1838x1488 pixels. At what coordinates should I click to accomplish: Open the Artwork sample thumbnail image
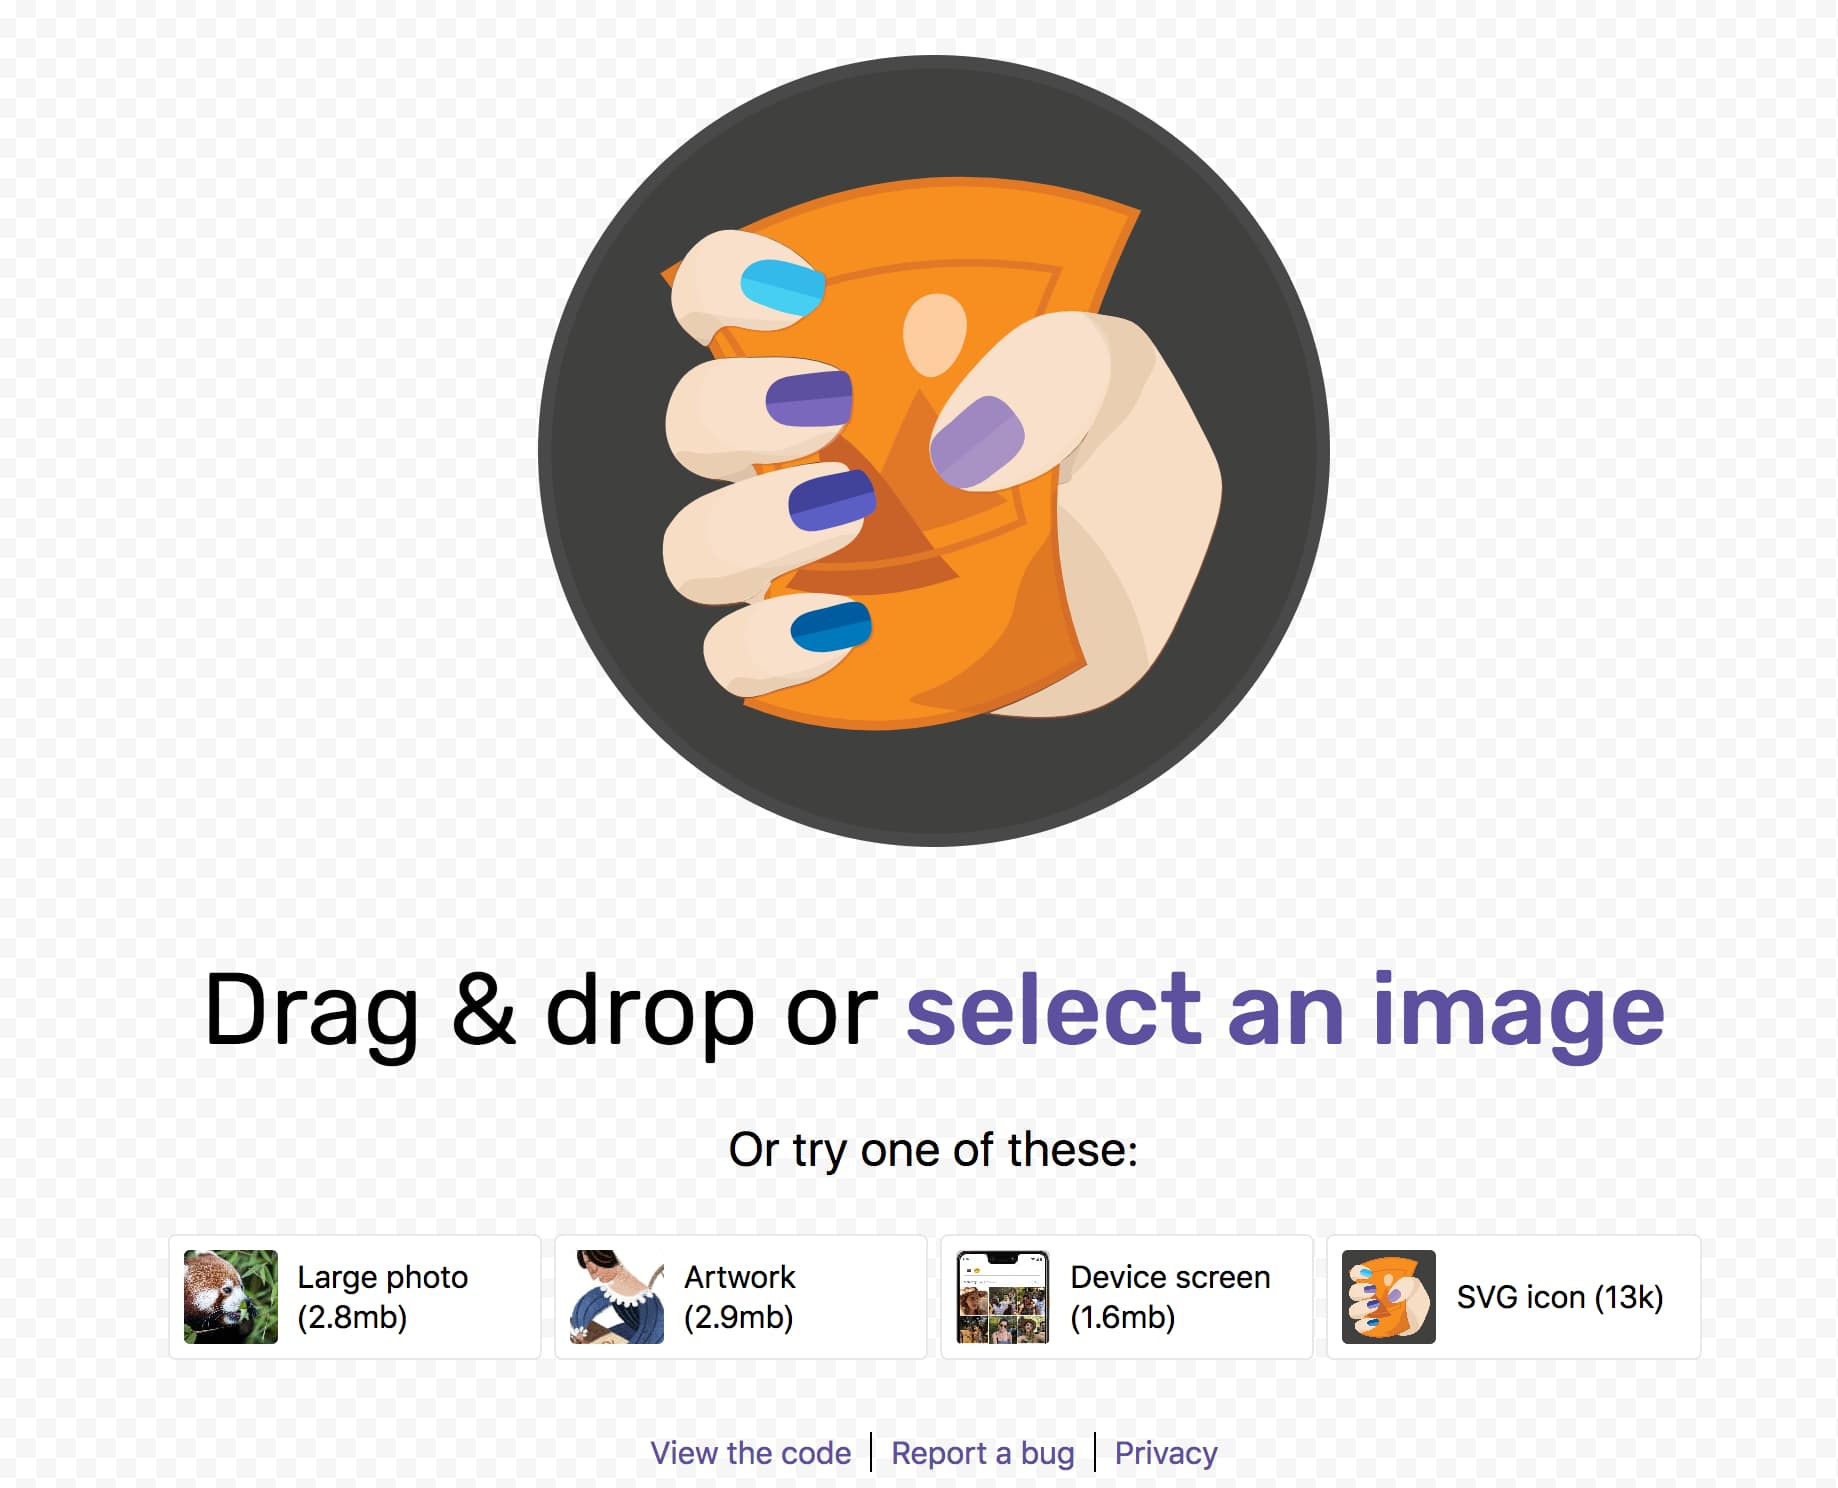tap(617, 1297)
